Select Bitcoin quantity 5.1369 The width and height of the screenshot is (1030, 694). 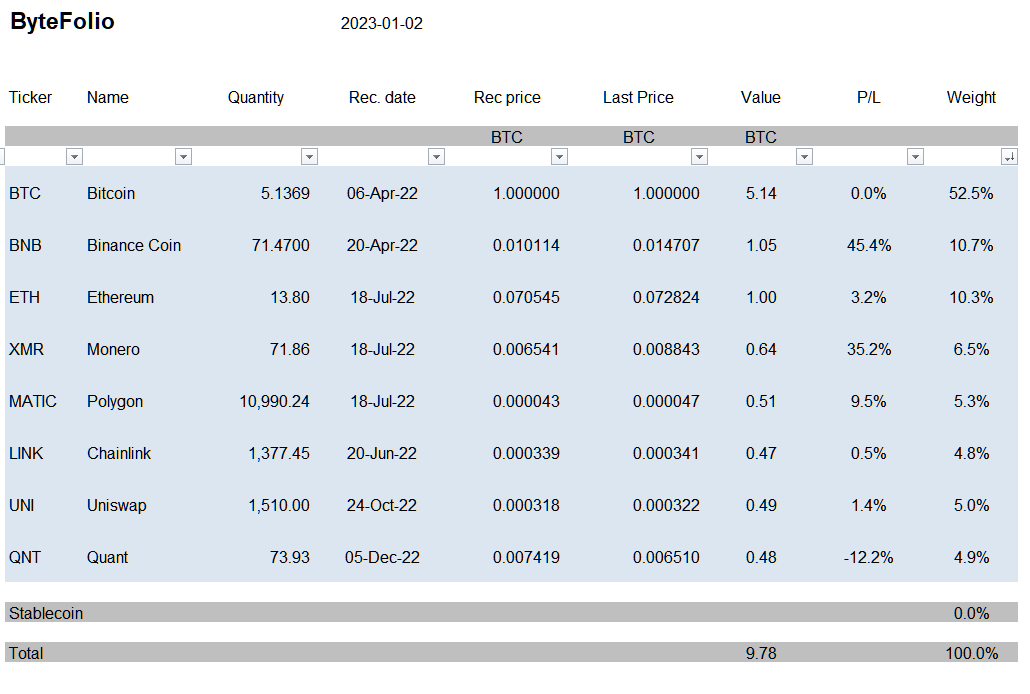285,193
